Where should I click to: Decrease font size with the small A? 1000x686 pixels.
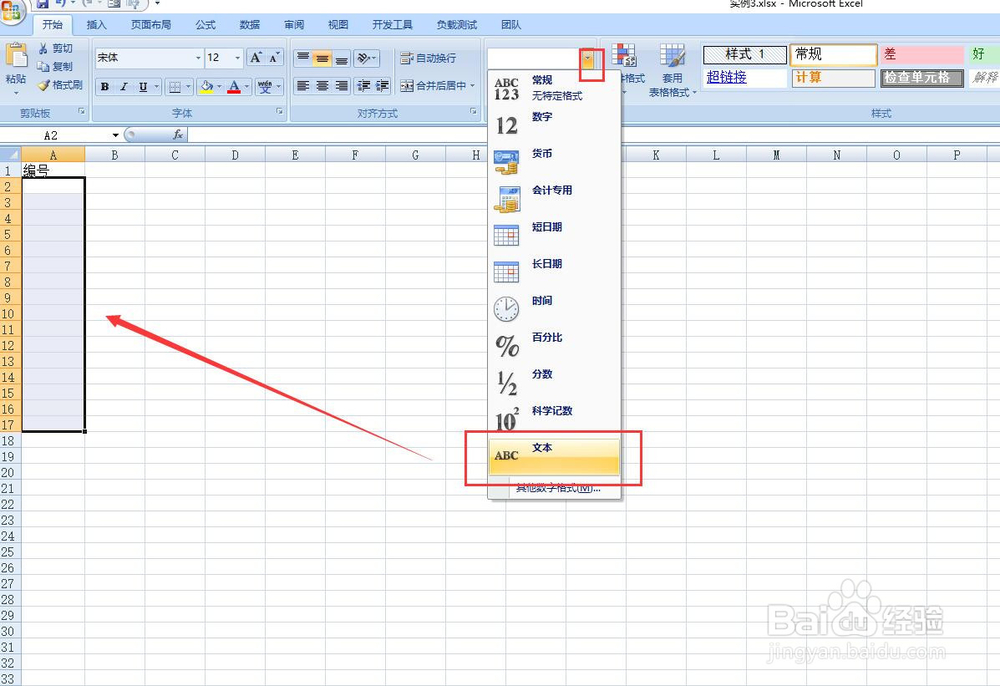(x=274, y=58)
